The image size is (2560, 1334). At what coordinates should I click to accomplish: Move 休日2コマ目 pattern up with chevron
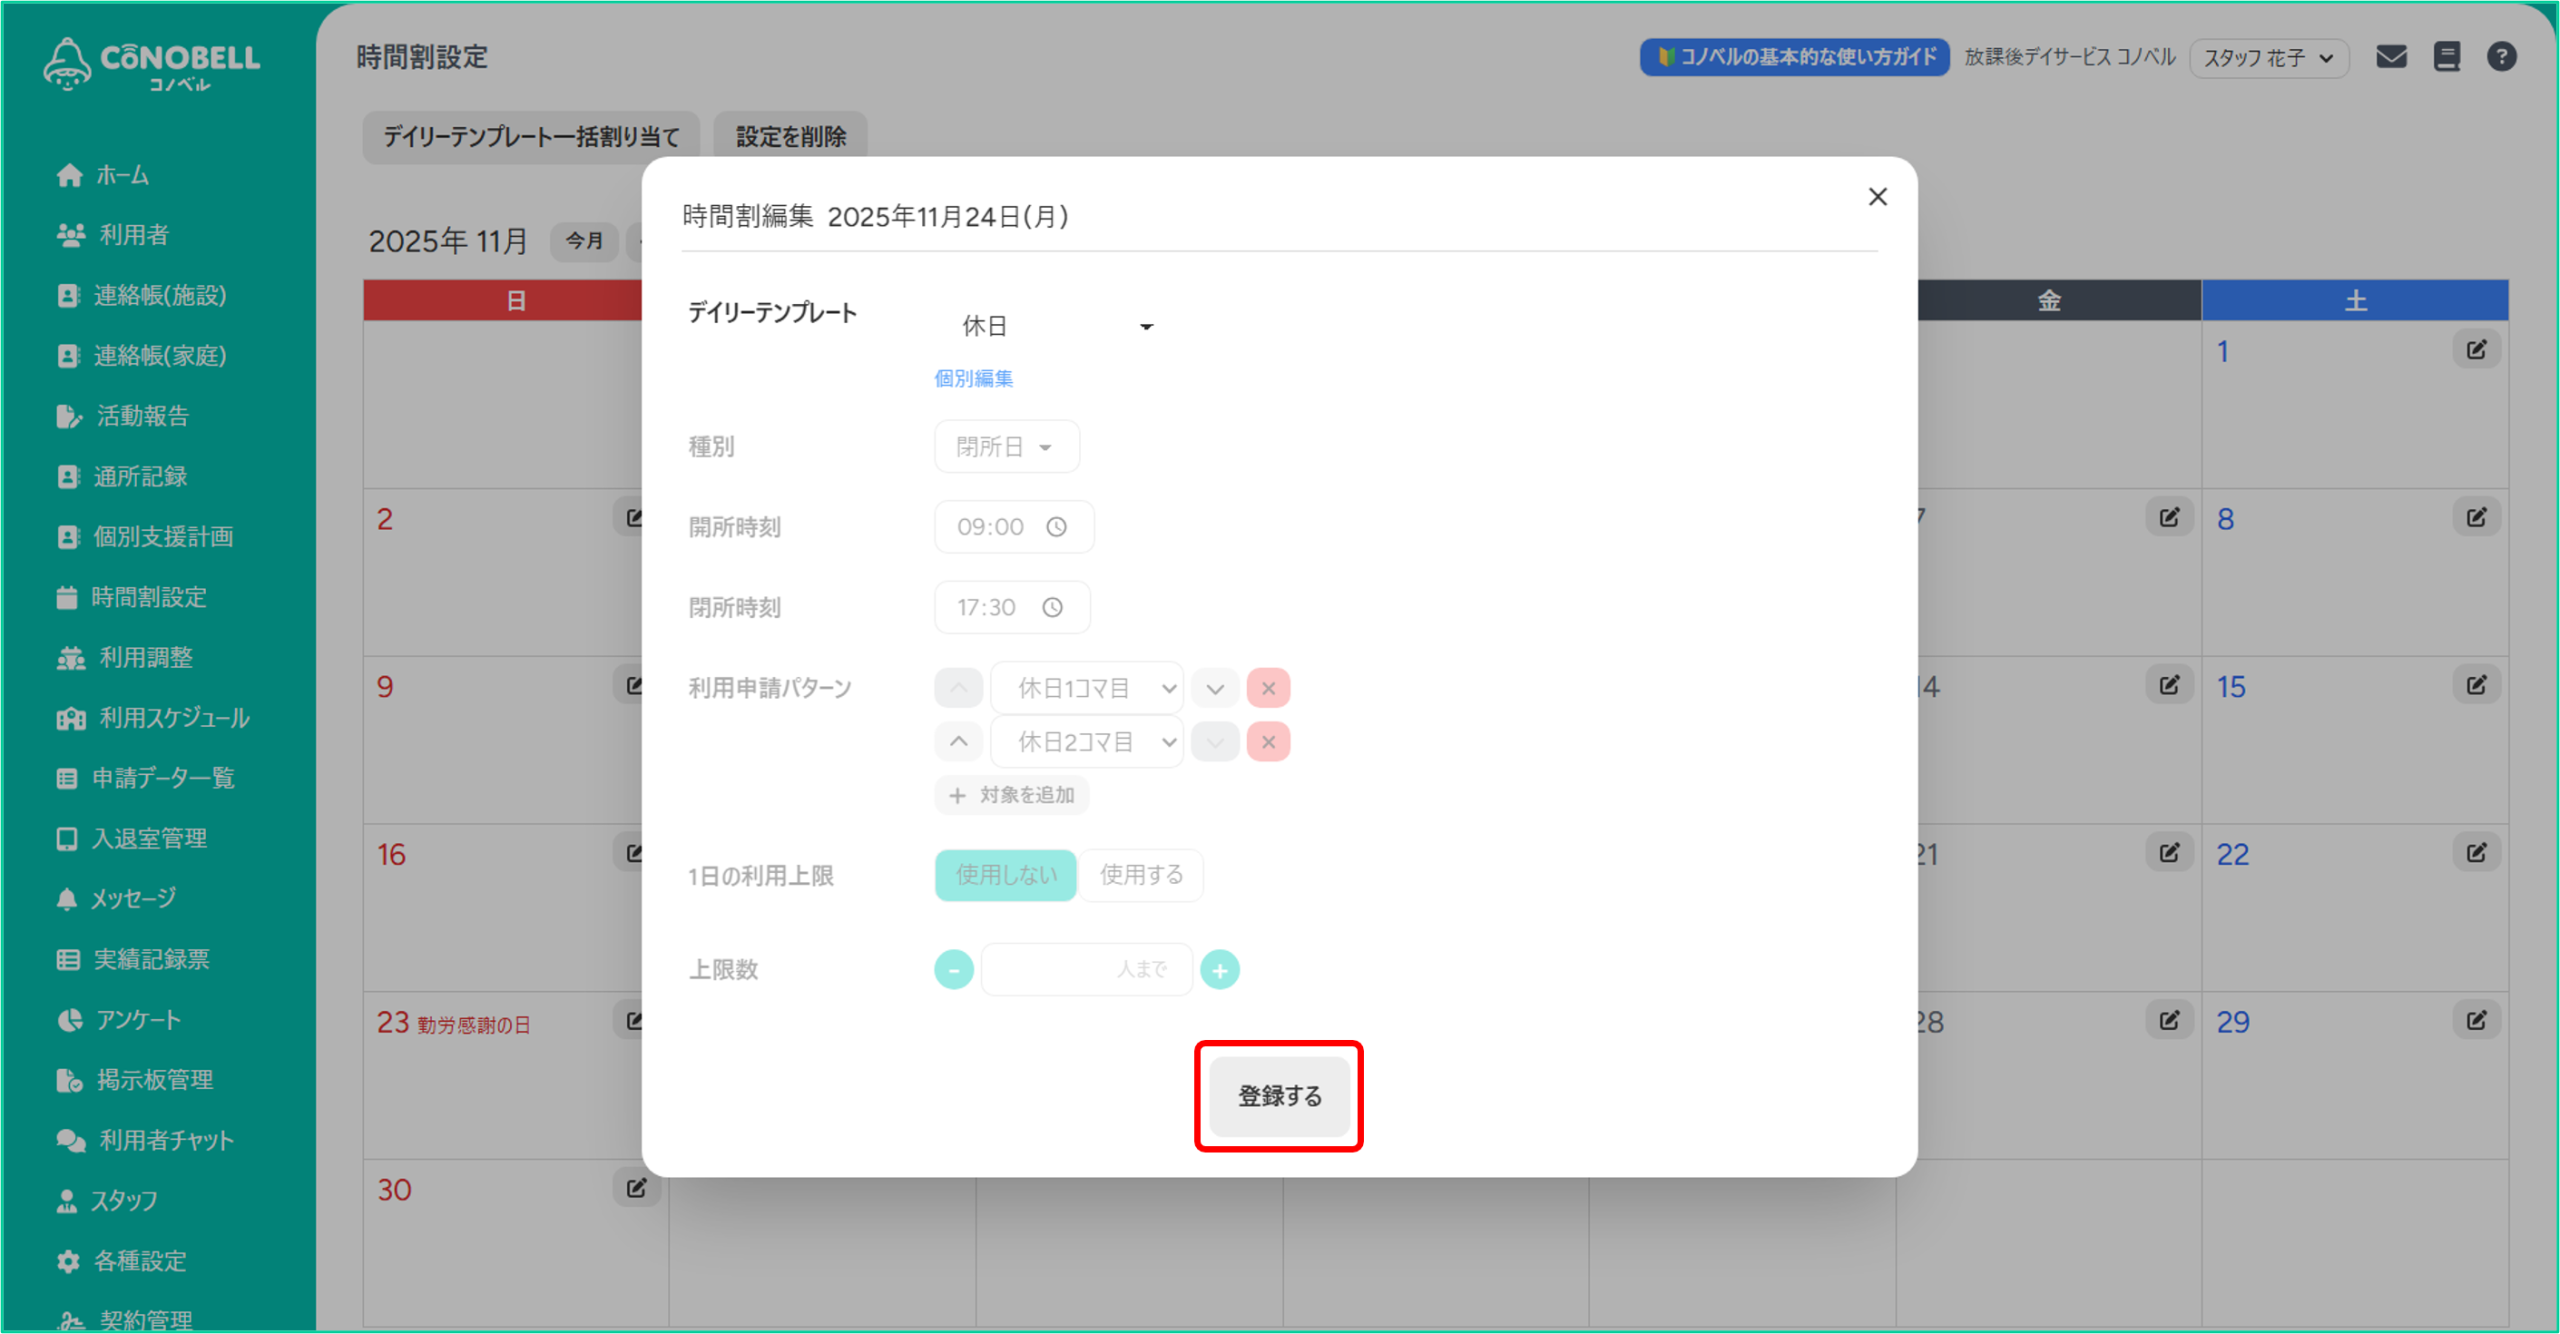click(x=958, y=742)
